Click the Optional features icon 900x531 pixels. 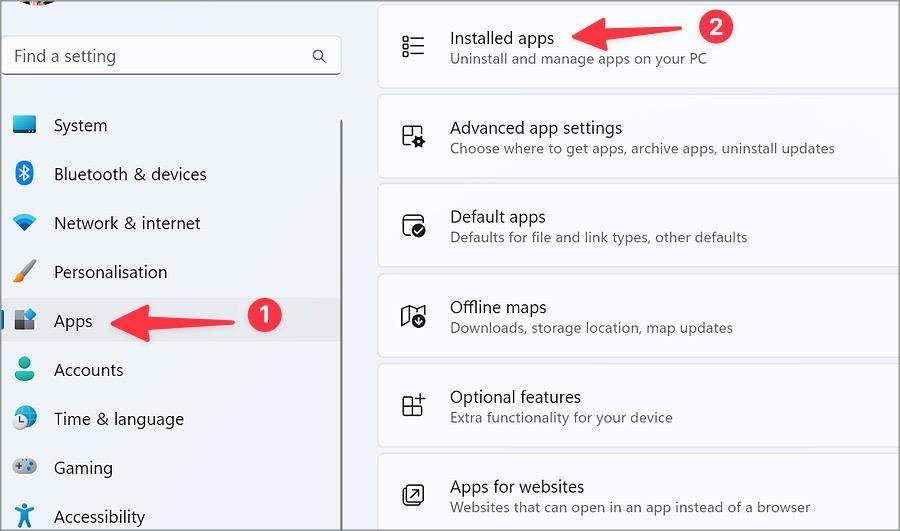point(413,405)
